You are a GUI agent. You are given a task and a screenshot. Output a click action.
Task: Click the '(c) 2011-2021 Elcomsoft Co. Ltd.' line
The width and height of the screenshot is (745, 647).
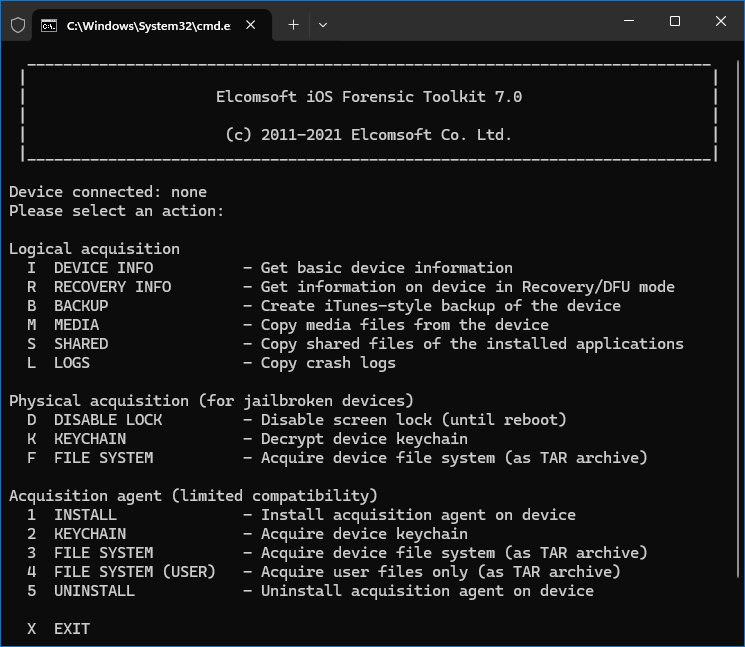(369, 135)
